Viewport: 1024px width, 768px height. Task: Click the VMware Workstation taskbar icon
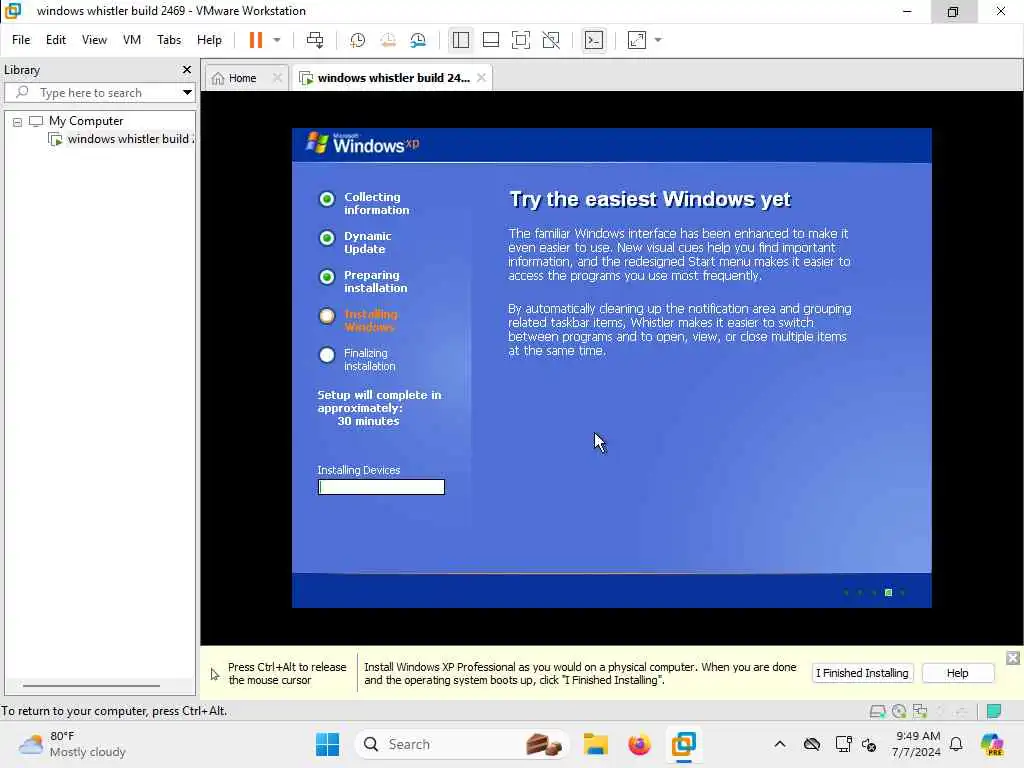(x=683, y=744)
